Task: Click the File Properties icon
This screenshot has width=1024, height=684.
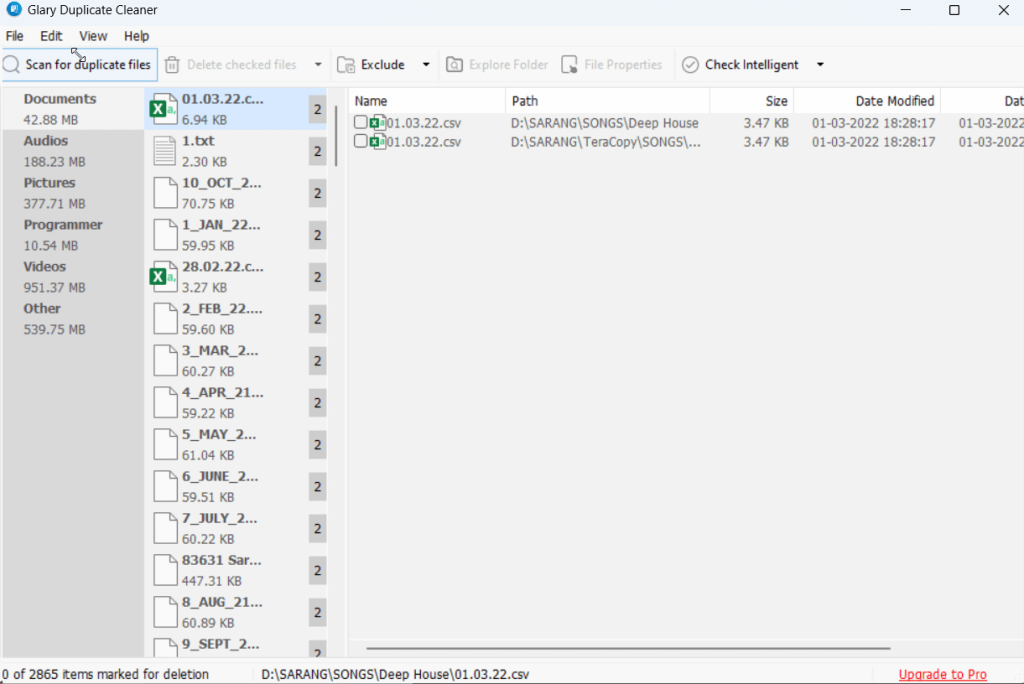Action: (x=569, y=65)
